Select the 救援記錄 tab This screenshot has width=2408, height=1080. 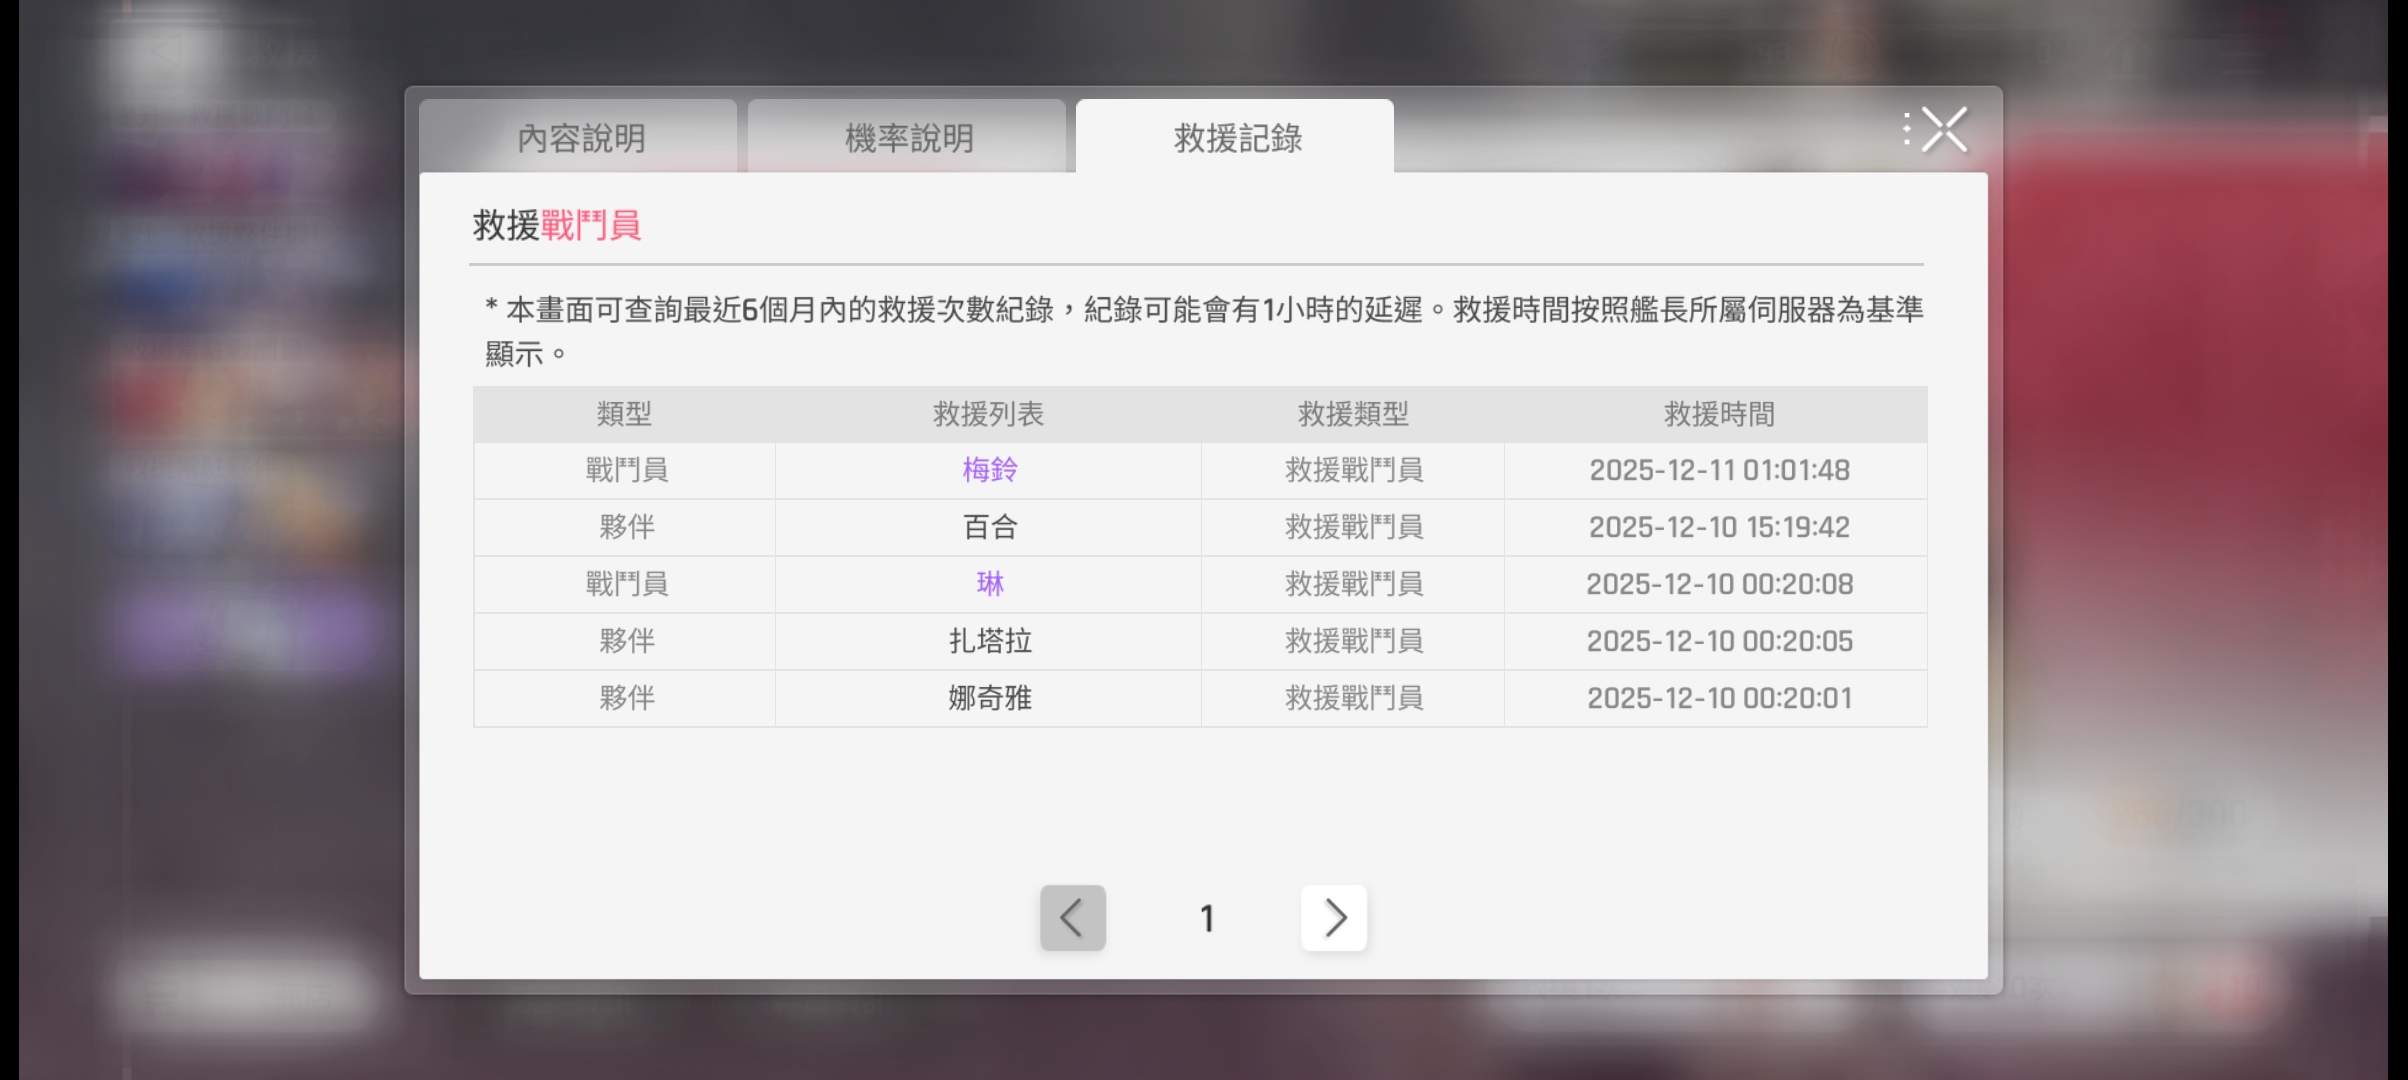1237,138
